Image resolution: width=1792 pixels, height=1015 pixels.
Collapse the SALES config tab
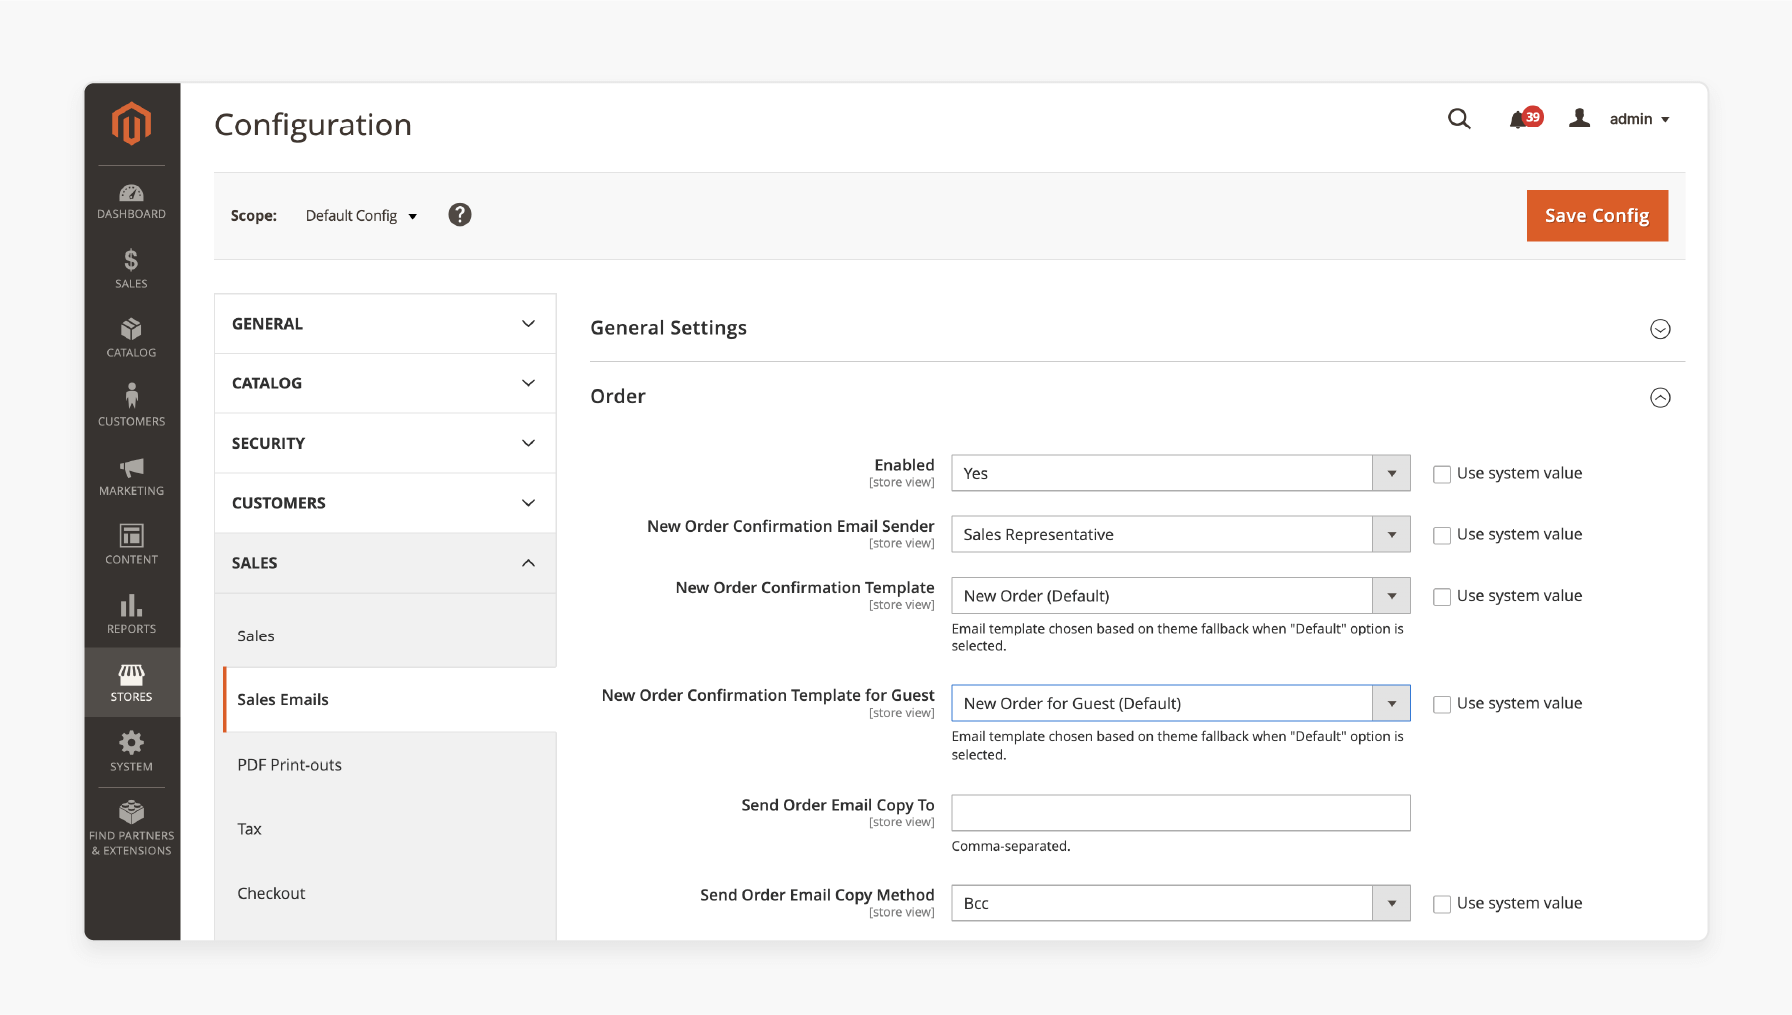385,563
